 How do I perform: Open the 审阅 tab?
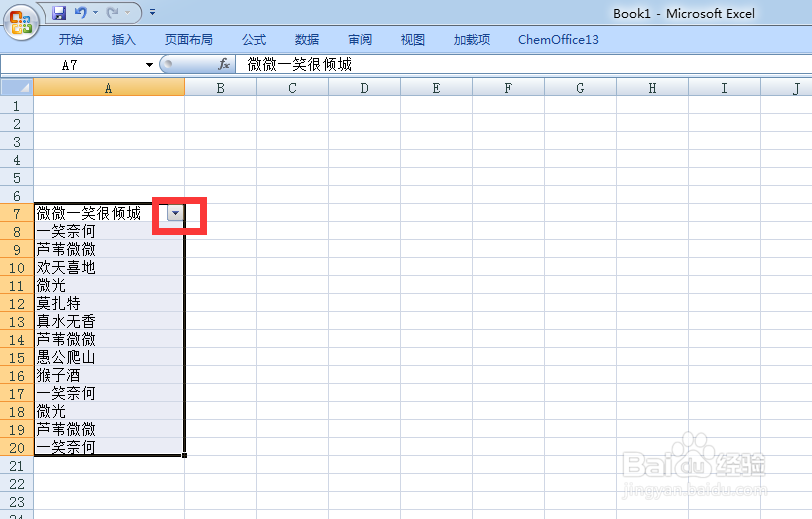360,39
